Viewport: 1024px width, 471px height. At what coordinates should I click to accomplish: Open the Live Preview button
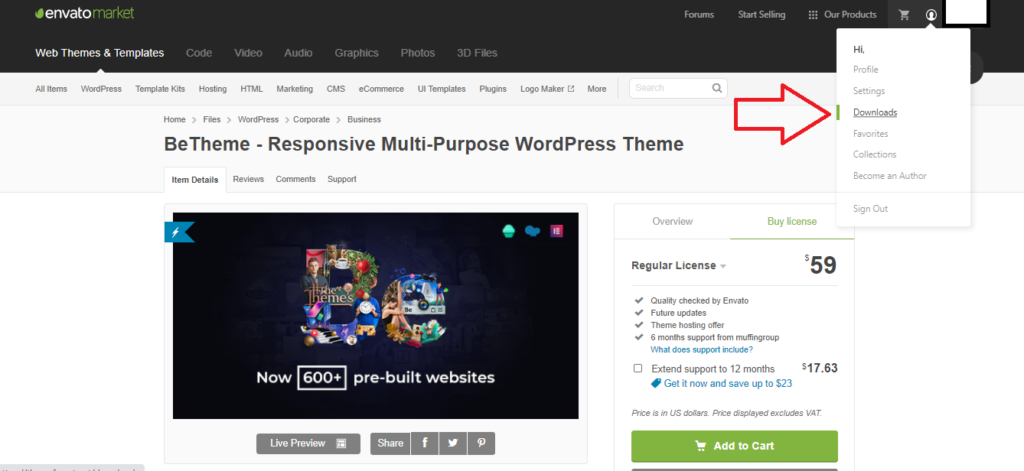[308, 443]
